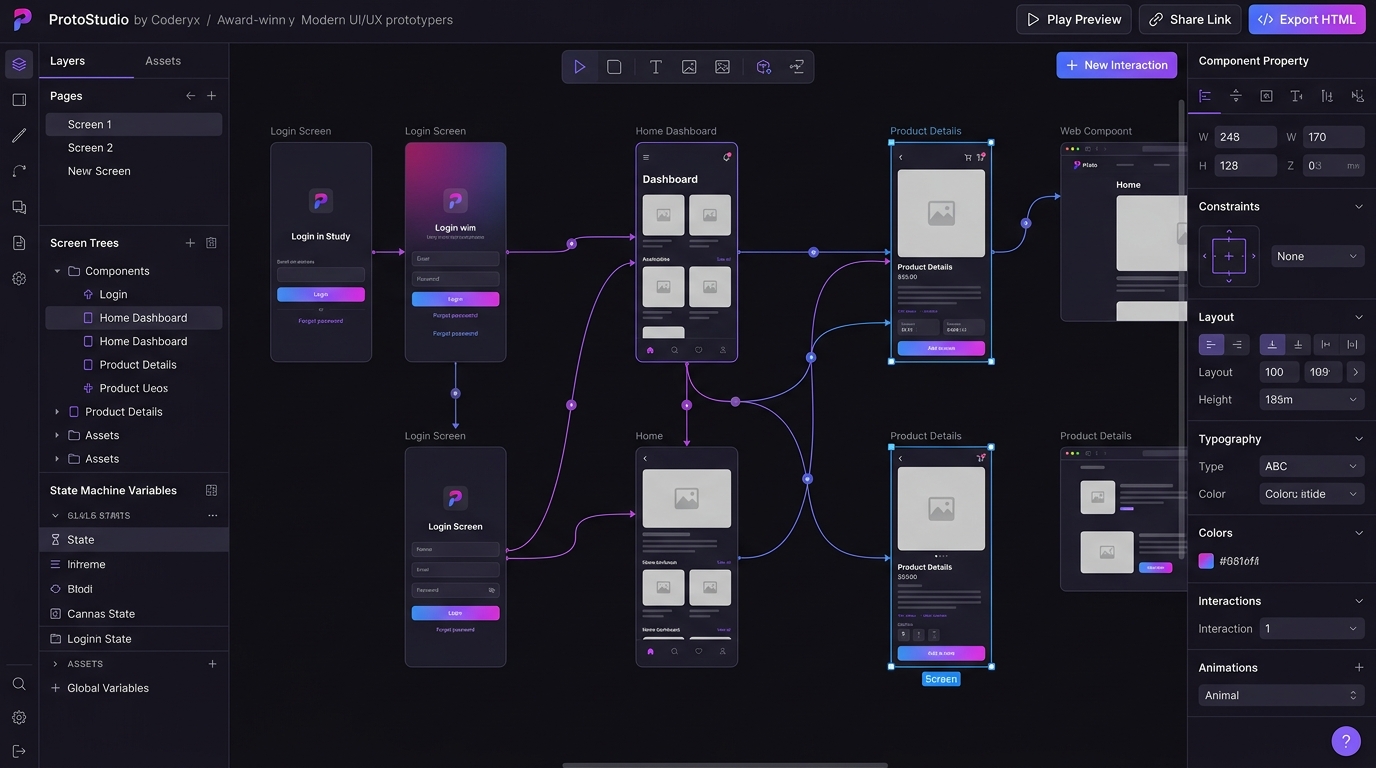Toggle right text alignment in Layout section
This screenshot has height=768, width=1376.
[1238, 345]
